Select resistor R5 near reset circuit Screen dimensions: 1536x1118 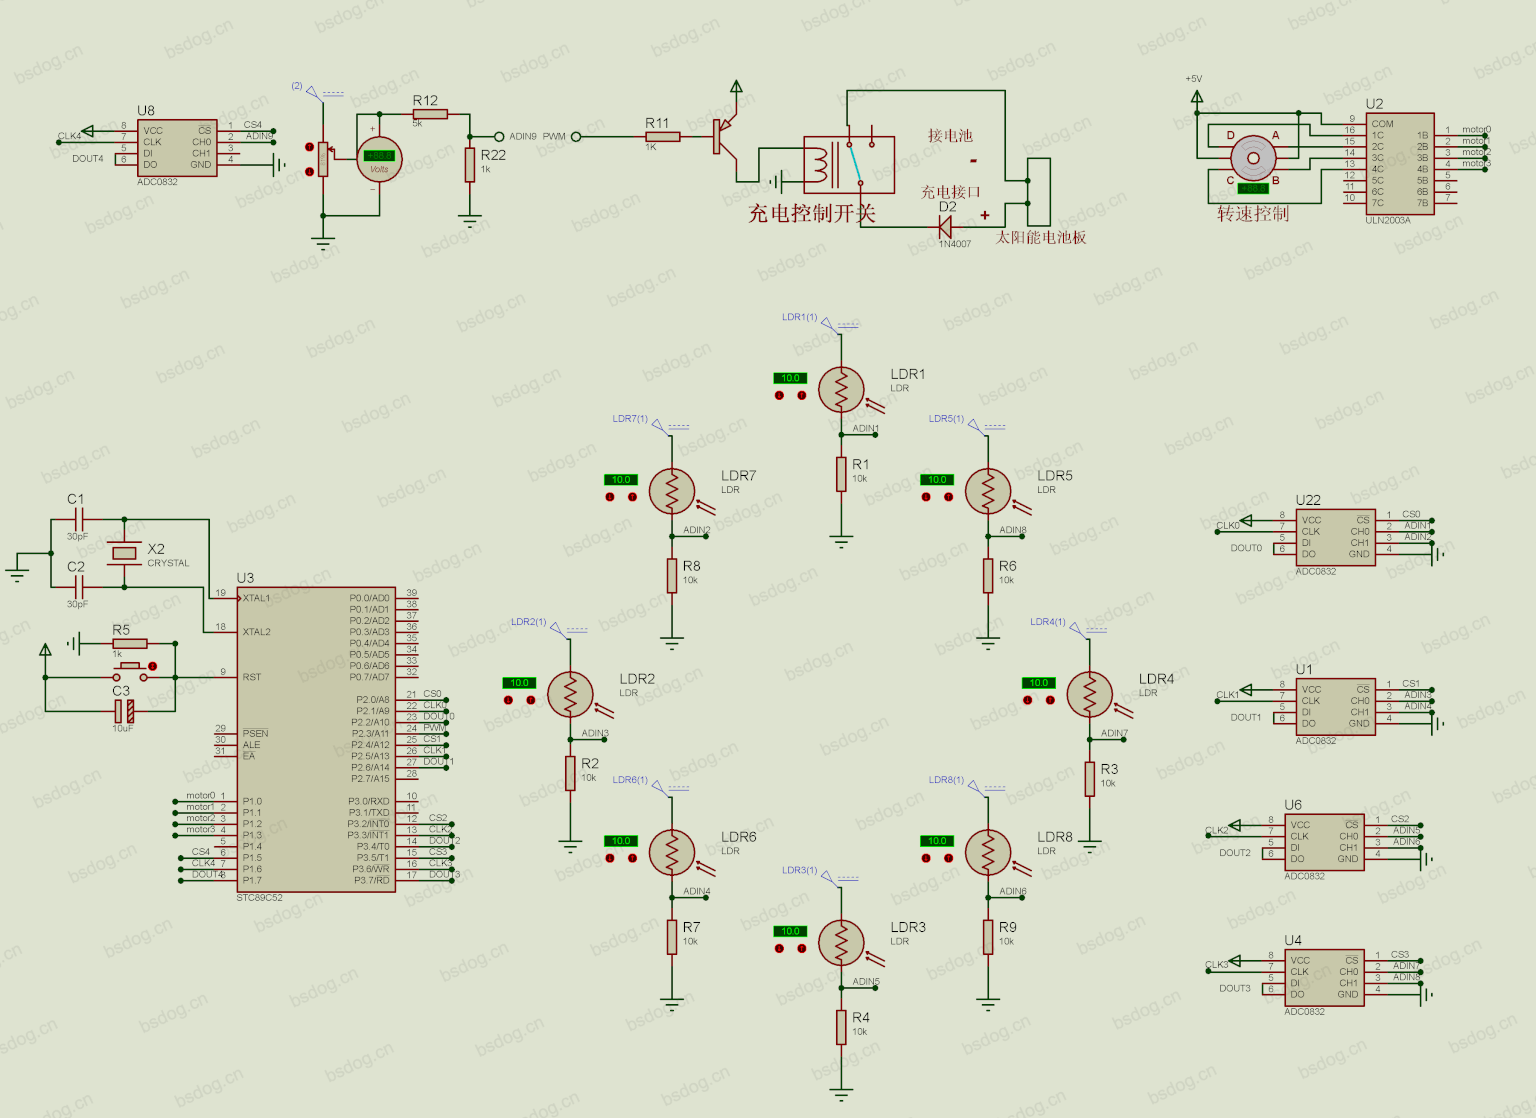coord(130,643)
